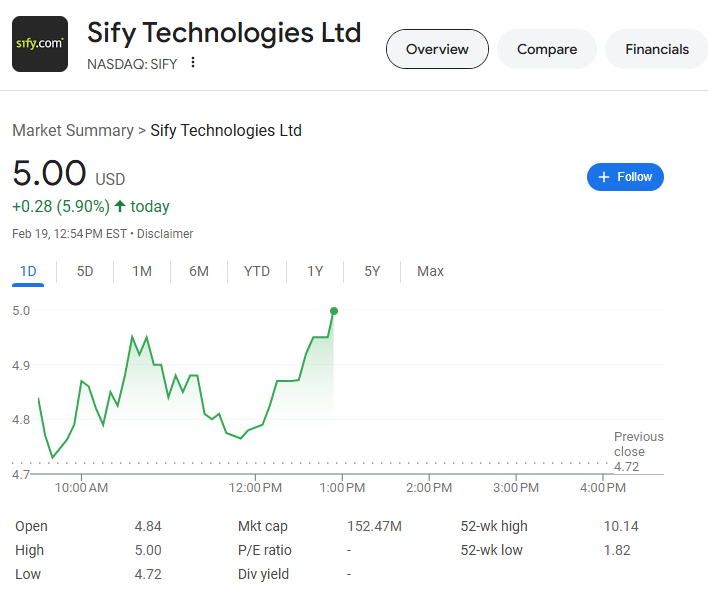Click the Sify Technologies Ltd title heading
This screenshot has height=591, width=708.
point(224,33)
